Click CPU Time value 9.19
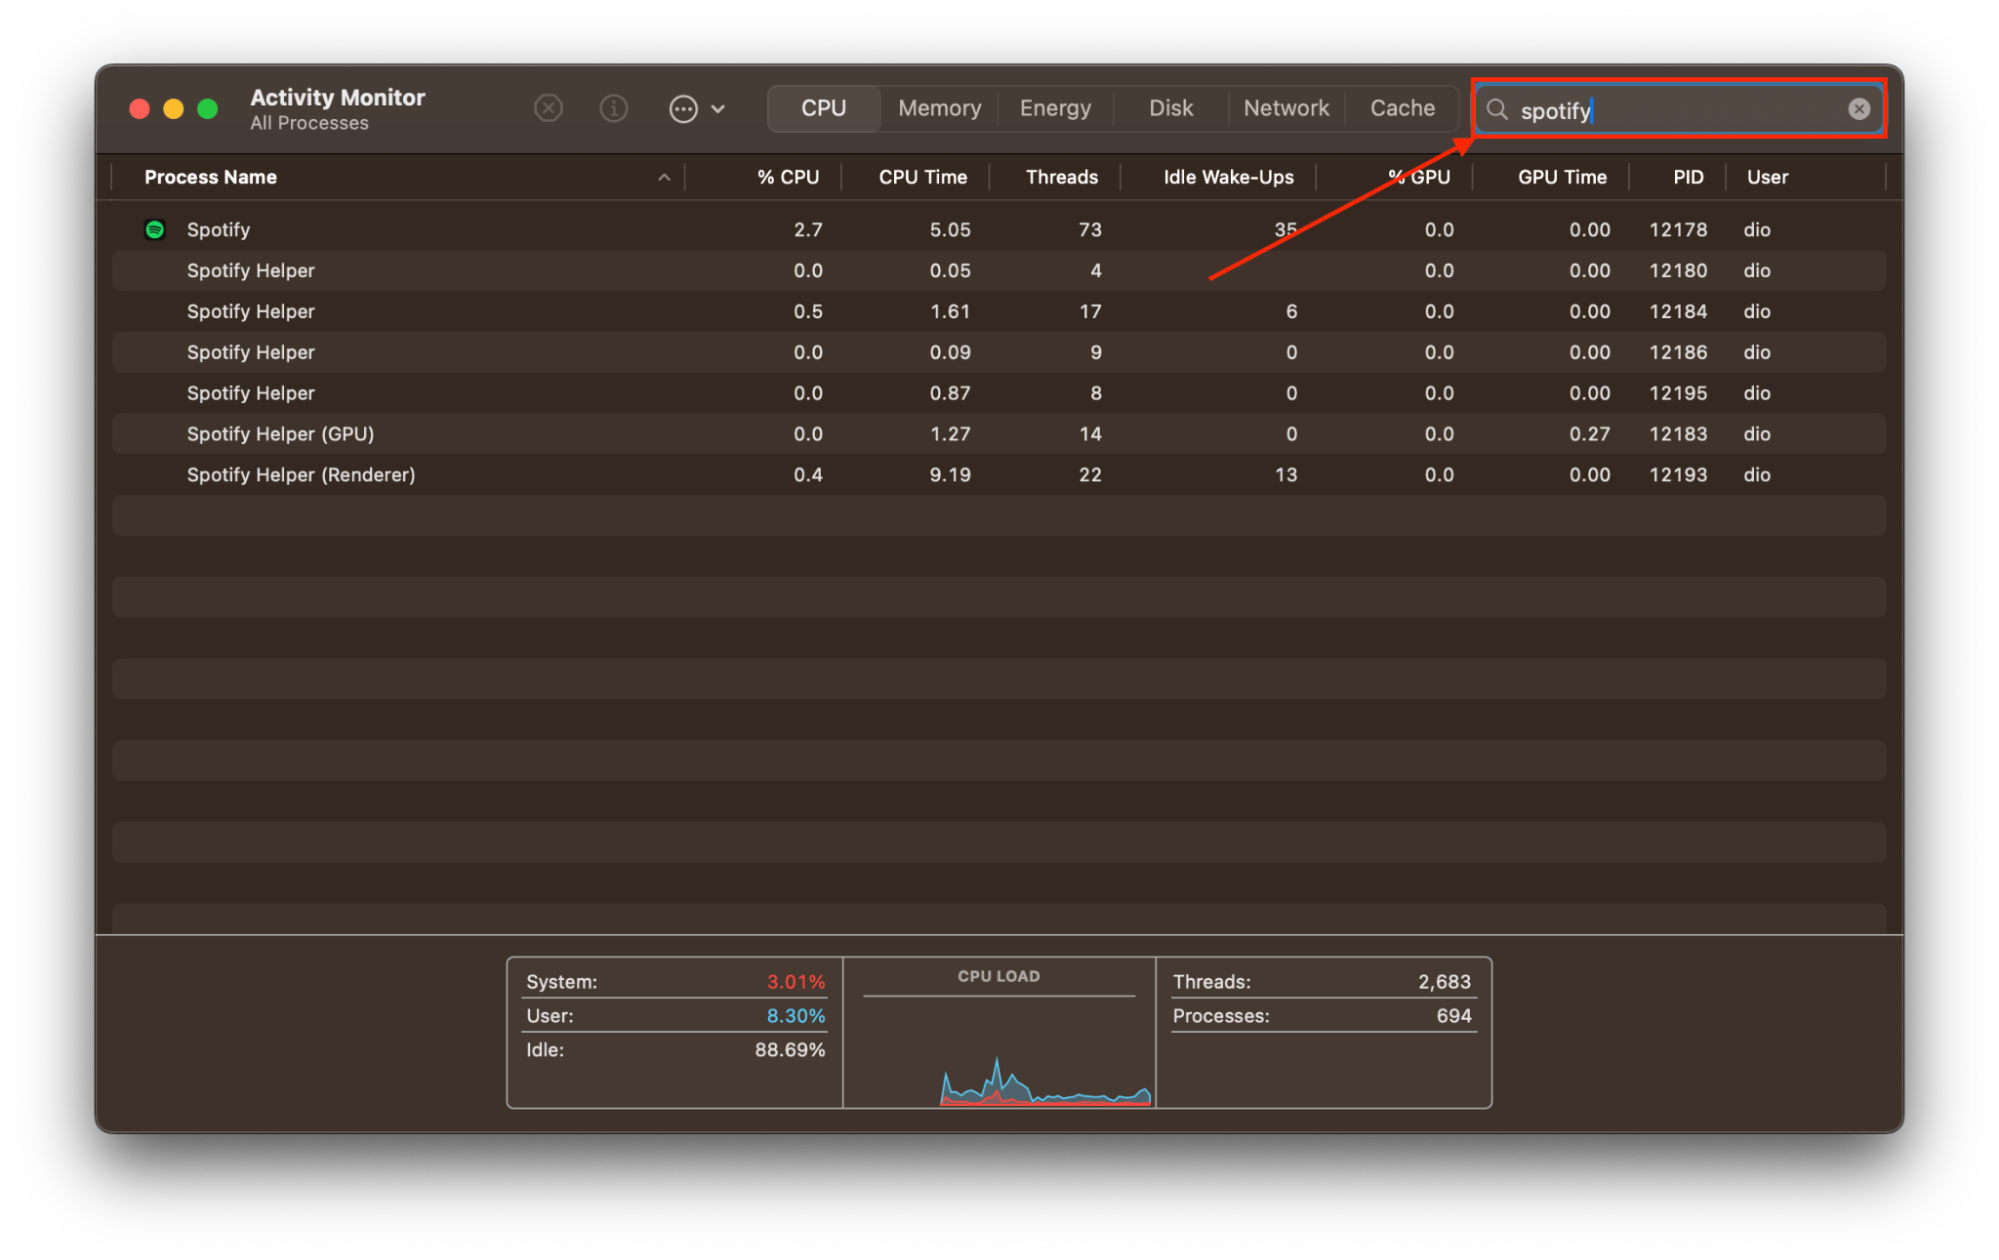 click(950, 475)
